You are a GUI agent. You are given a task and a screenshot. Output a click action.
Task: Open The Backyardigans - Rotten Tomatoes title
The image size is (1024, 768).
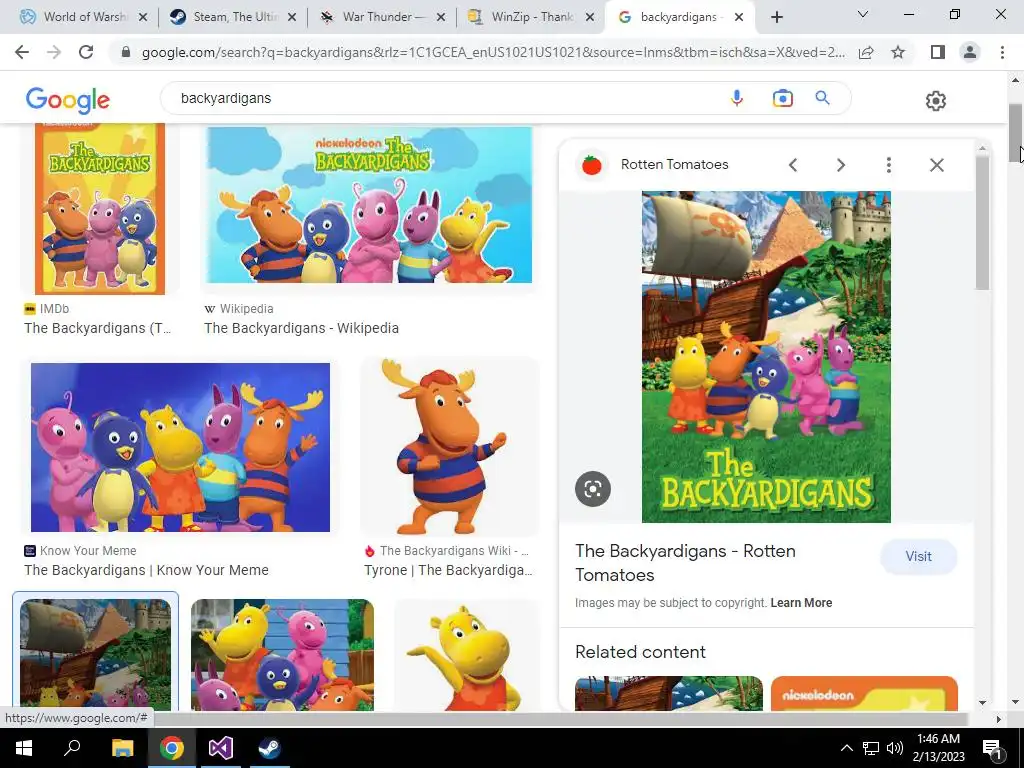[x=685, y=563]
